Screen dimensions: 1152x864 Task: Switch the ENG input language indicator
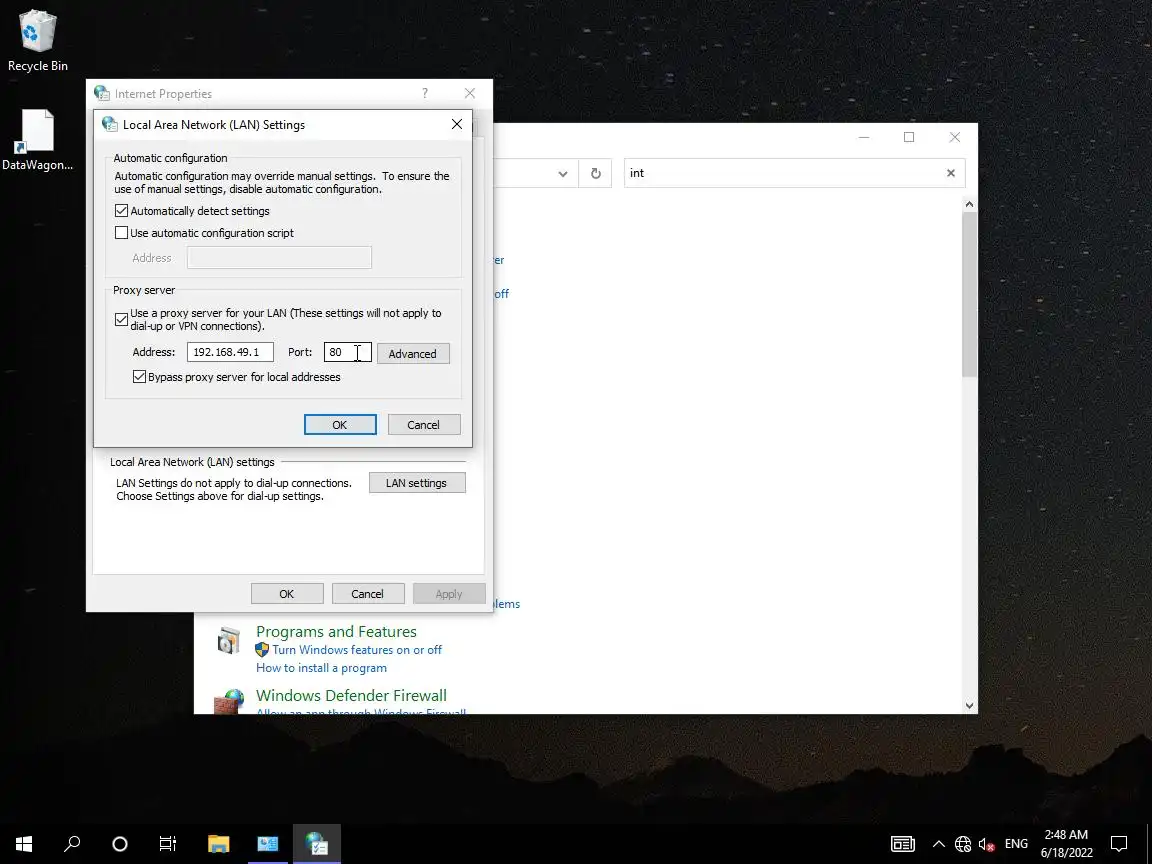click(x=1016, y=844)
